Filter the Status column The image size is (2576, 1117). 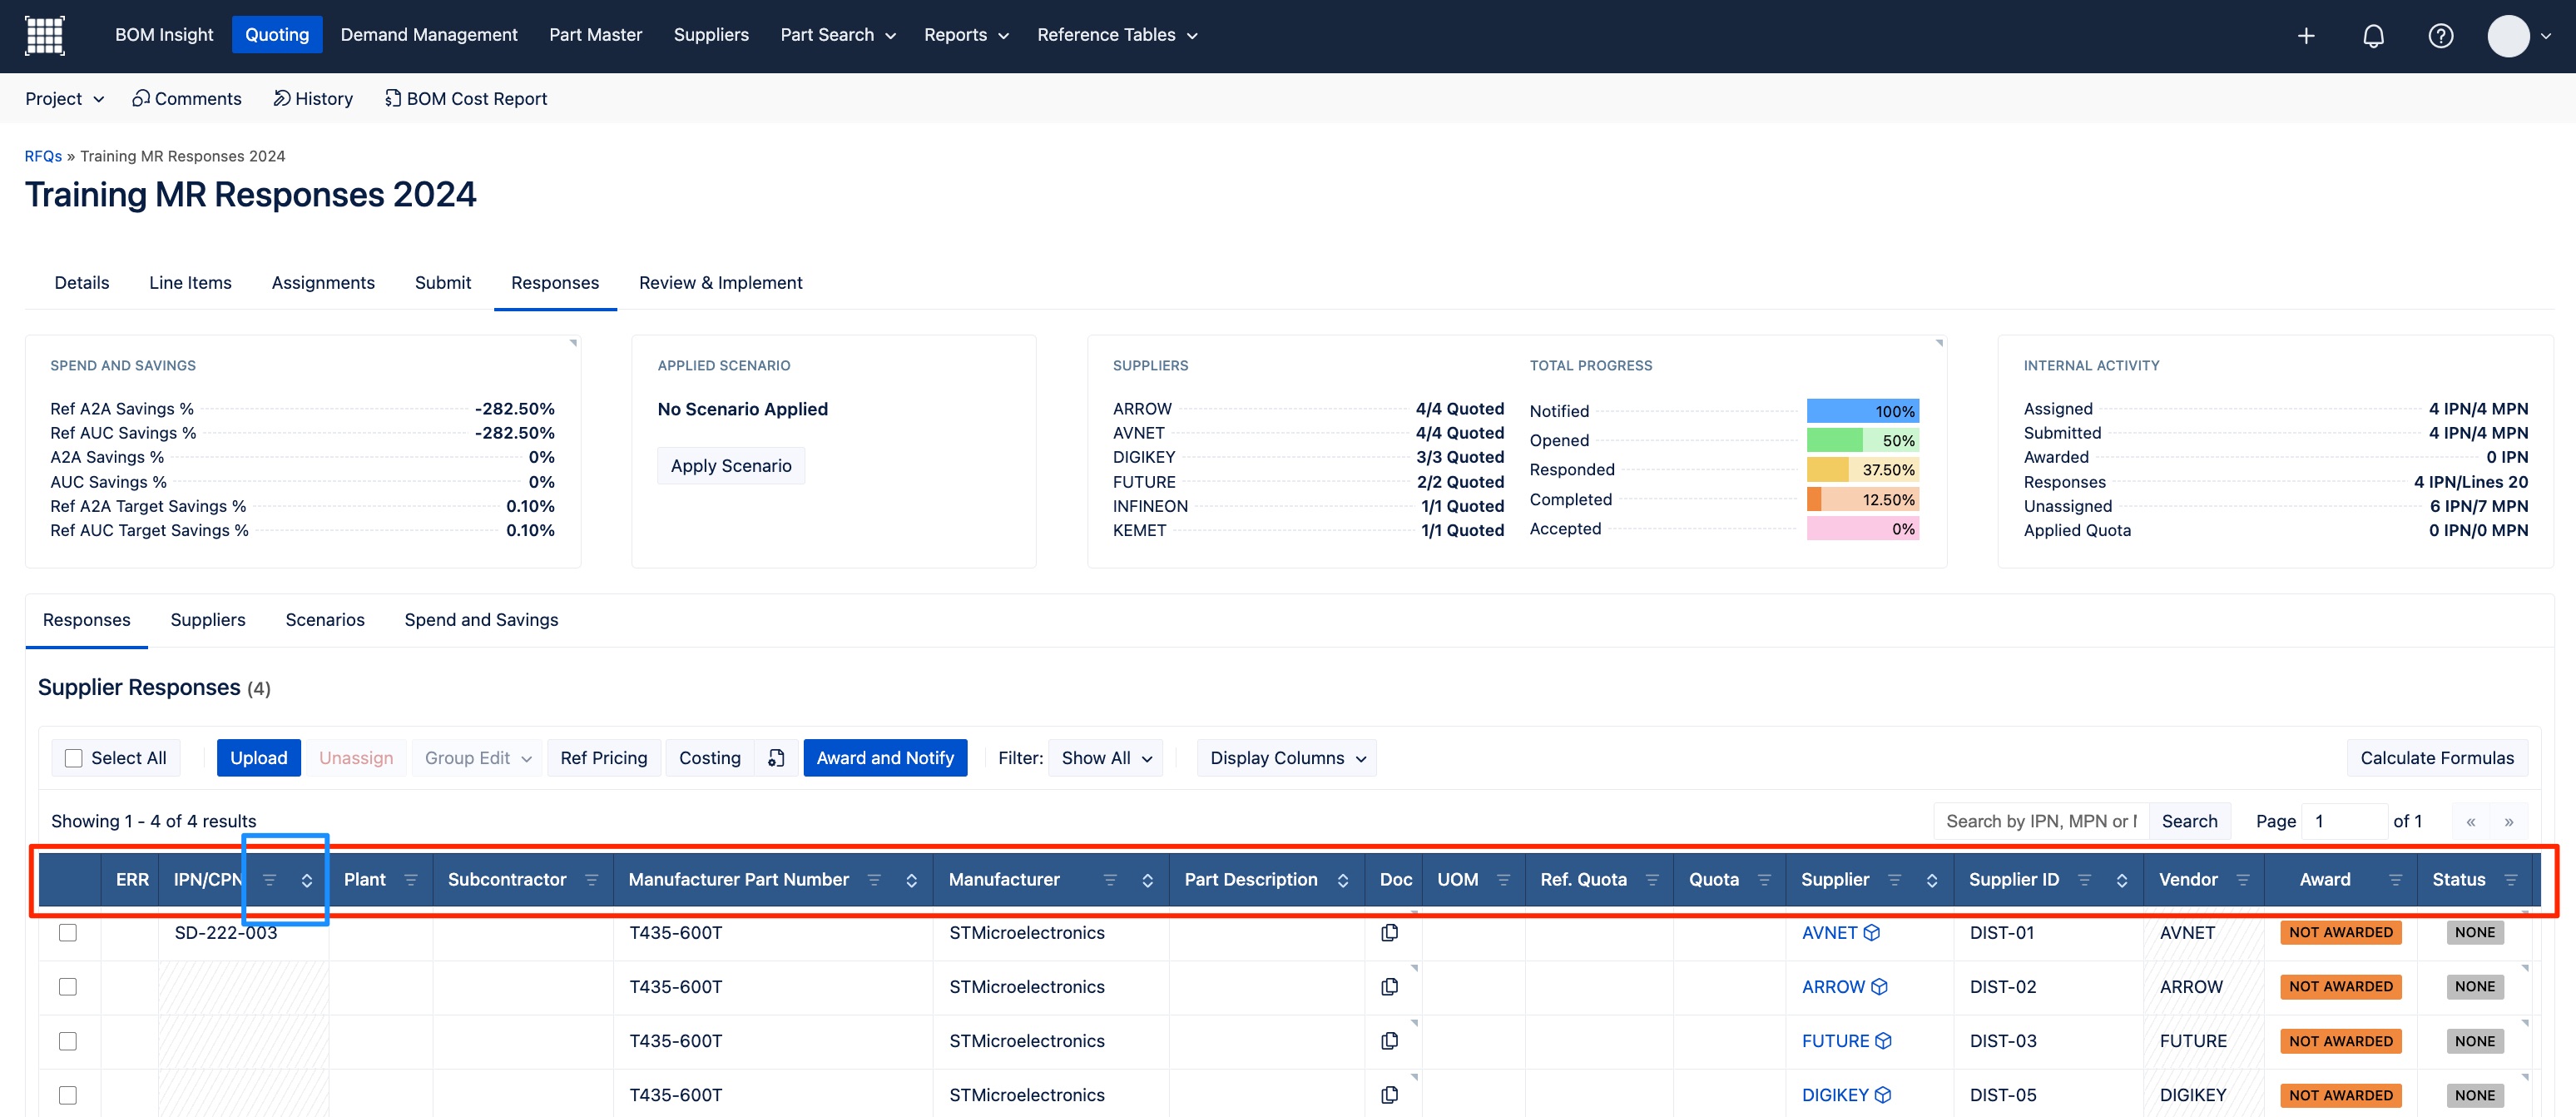tap(2510, 880)
